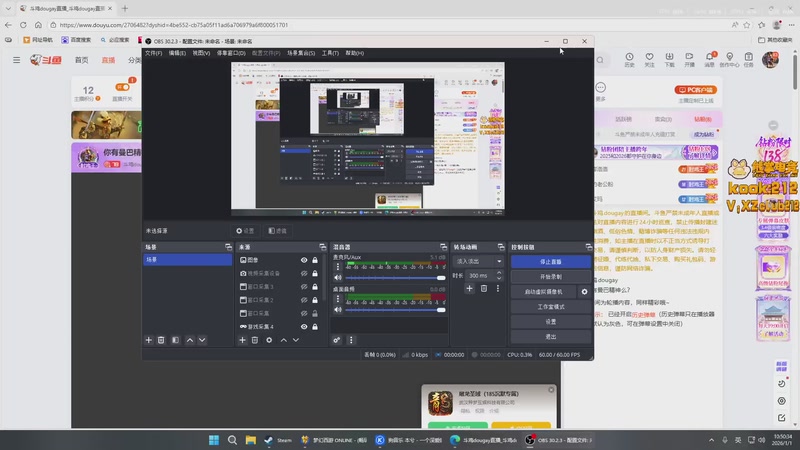Increase the transition duration with the up stepper
Viewport: 800px width, 450px height.
[x=499, y=273]
